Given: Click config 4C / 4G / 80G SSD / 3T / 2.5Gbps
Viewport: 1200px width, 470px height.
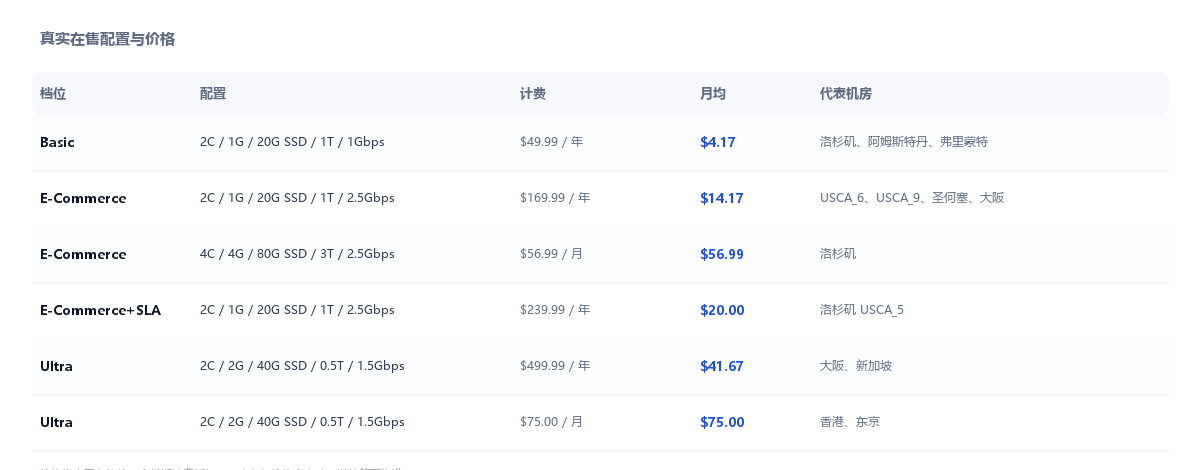Looking at the screenshot, I should [x=297, y=254].
